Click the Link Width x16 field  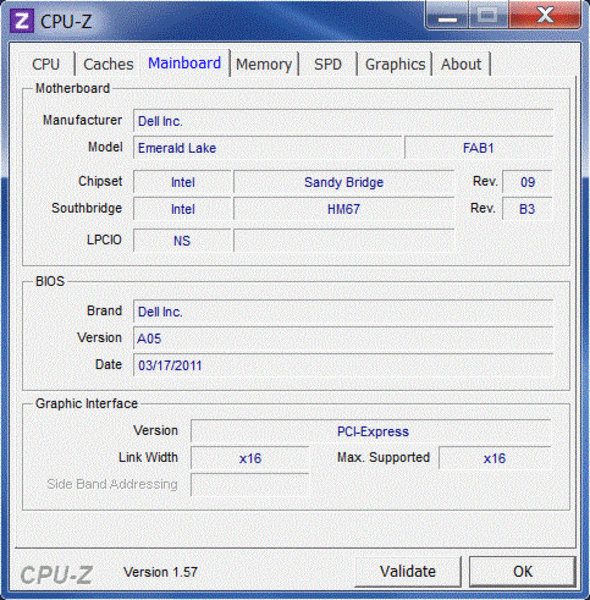pos(250,458)
